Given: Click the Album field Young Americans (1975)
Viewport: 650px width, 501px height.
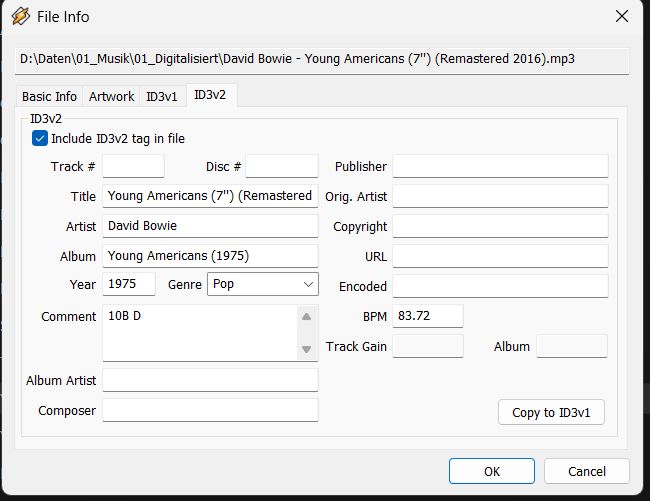Looking at the screenshot, I should [x=210, y=256].
